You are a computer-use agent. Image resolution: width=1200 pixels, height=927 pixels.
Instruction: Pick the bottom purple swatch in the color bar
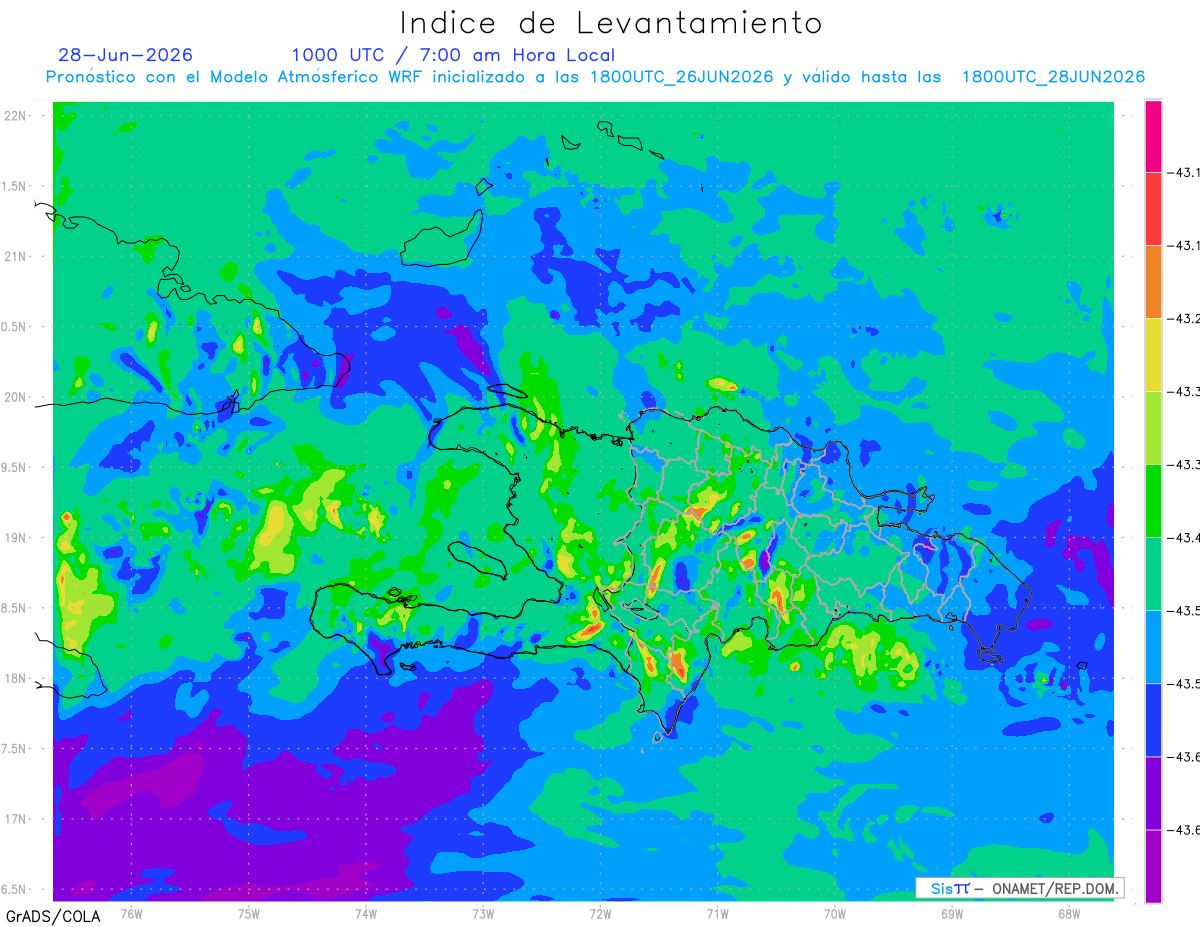(1153, 866)
